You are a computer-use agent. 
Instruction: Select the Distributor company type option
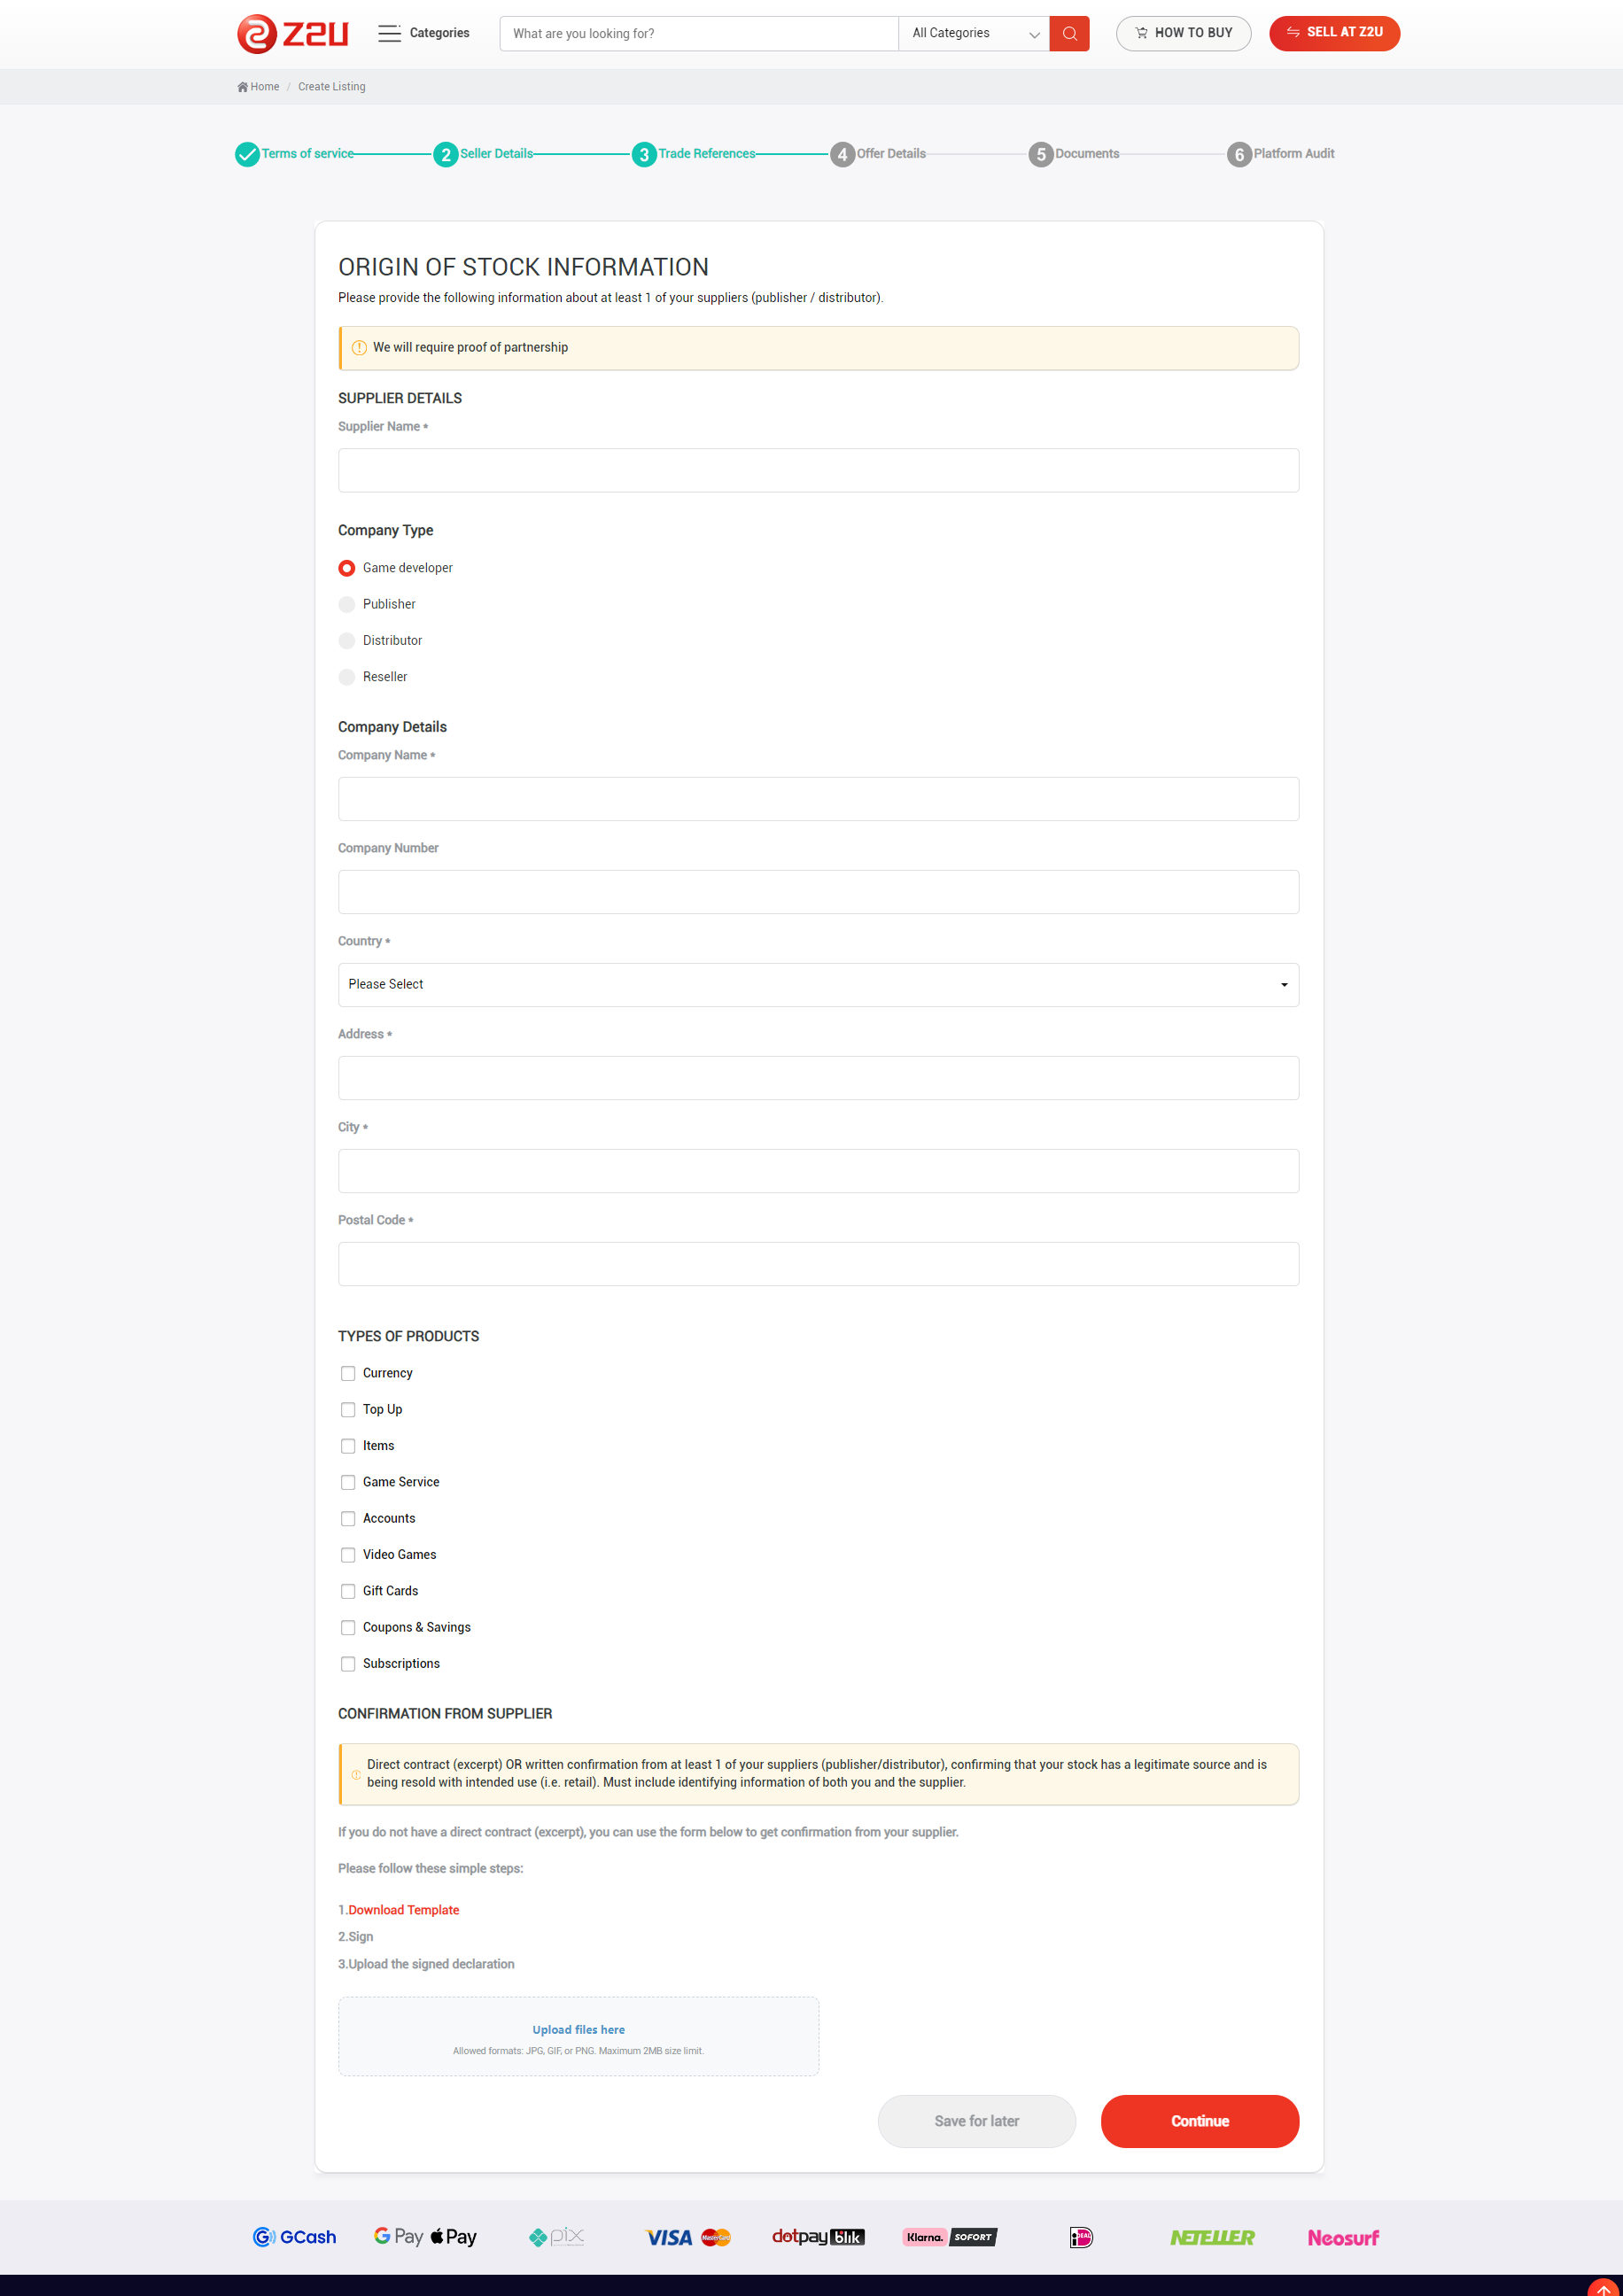point(347,641)
